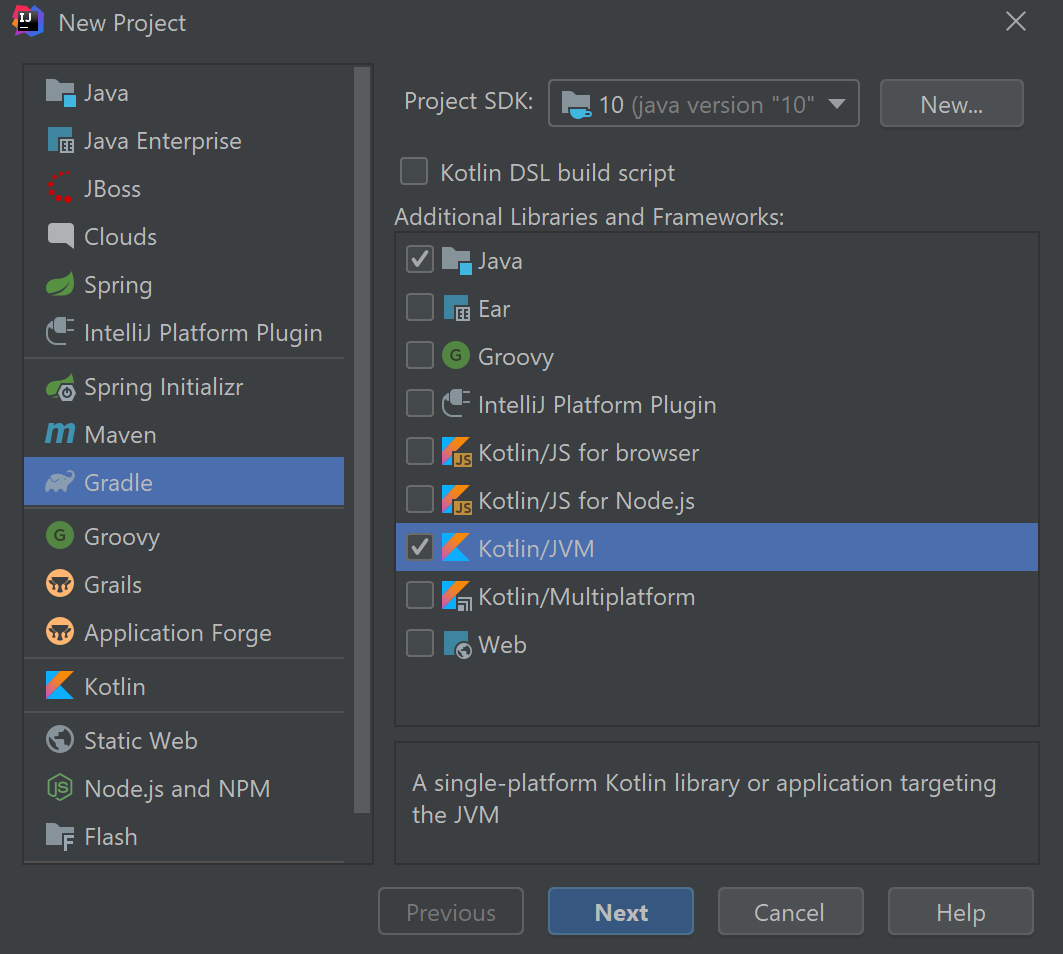Uncheck the Kotlin/JVM framework checkbox
This screenshot has height=954, width=1063.
420,548
